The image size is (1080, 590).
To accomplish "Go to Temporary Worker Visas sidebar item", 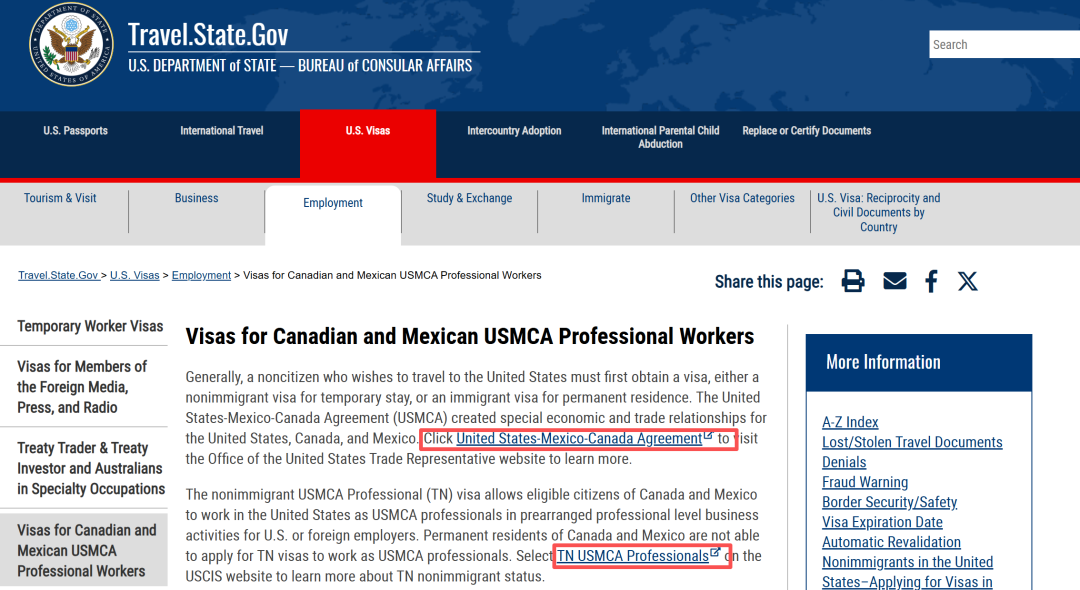I will pos(90,326).
